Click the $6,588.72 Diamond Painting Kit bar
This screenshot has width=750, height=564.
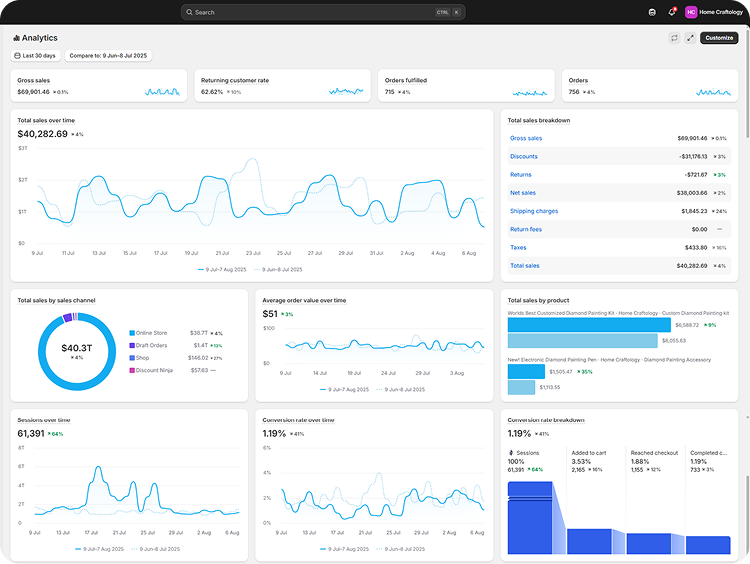[589, 325]
